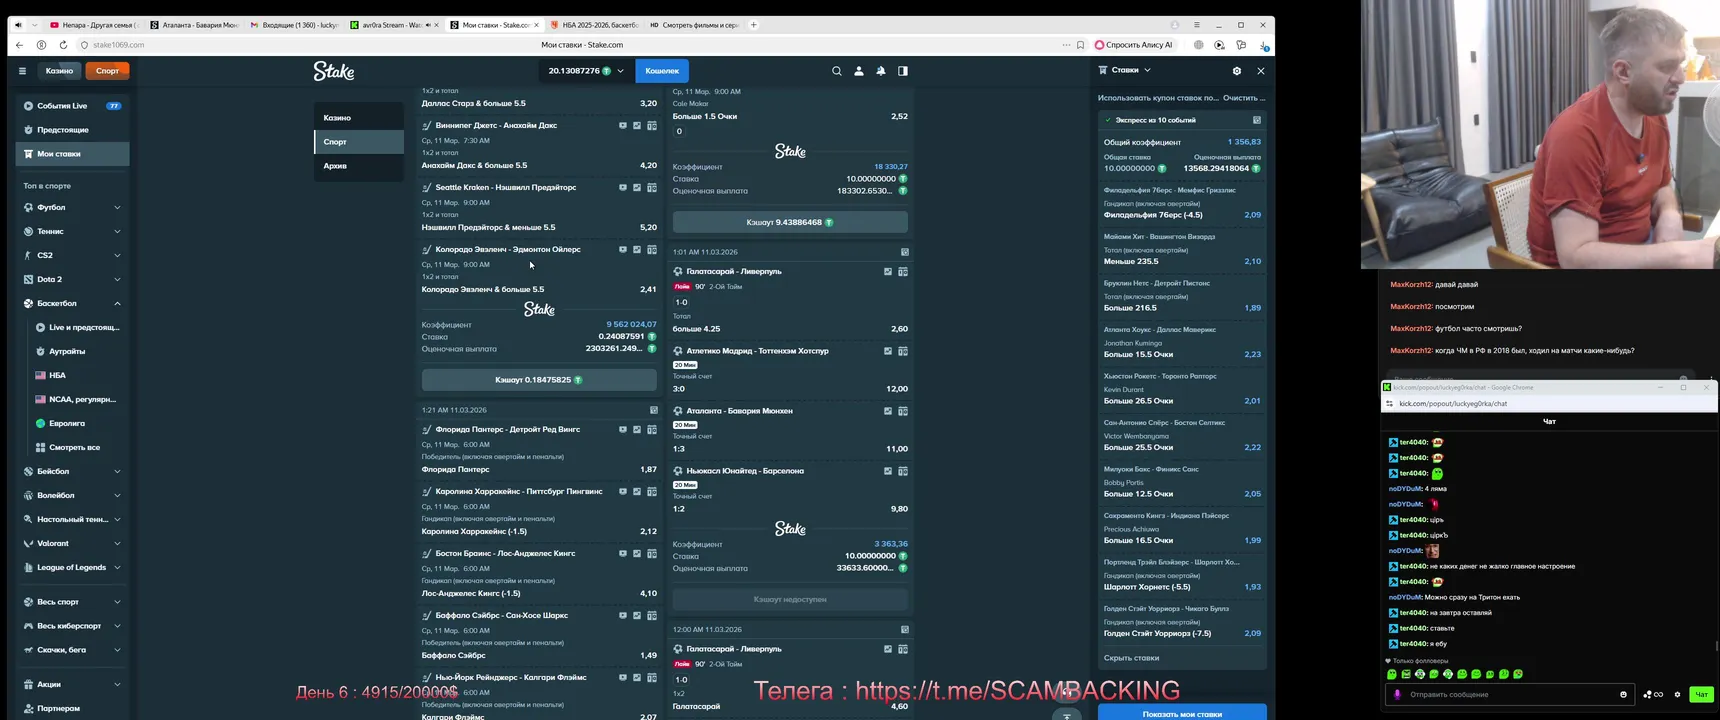Image resolution: width=1720 pixels, height=720 pixels.
Task: Expand the Футбол sports category
Action: click(x=117, y=208)
